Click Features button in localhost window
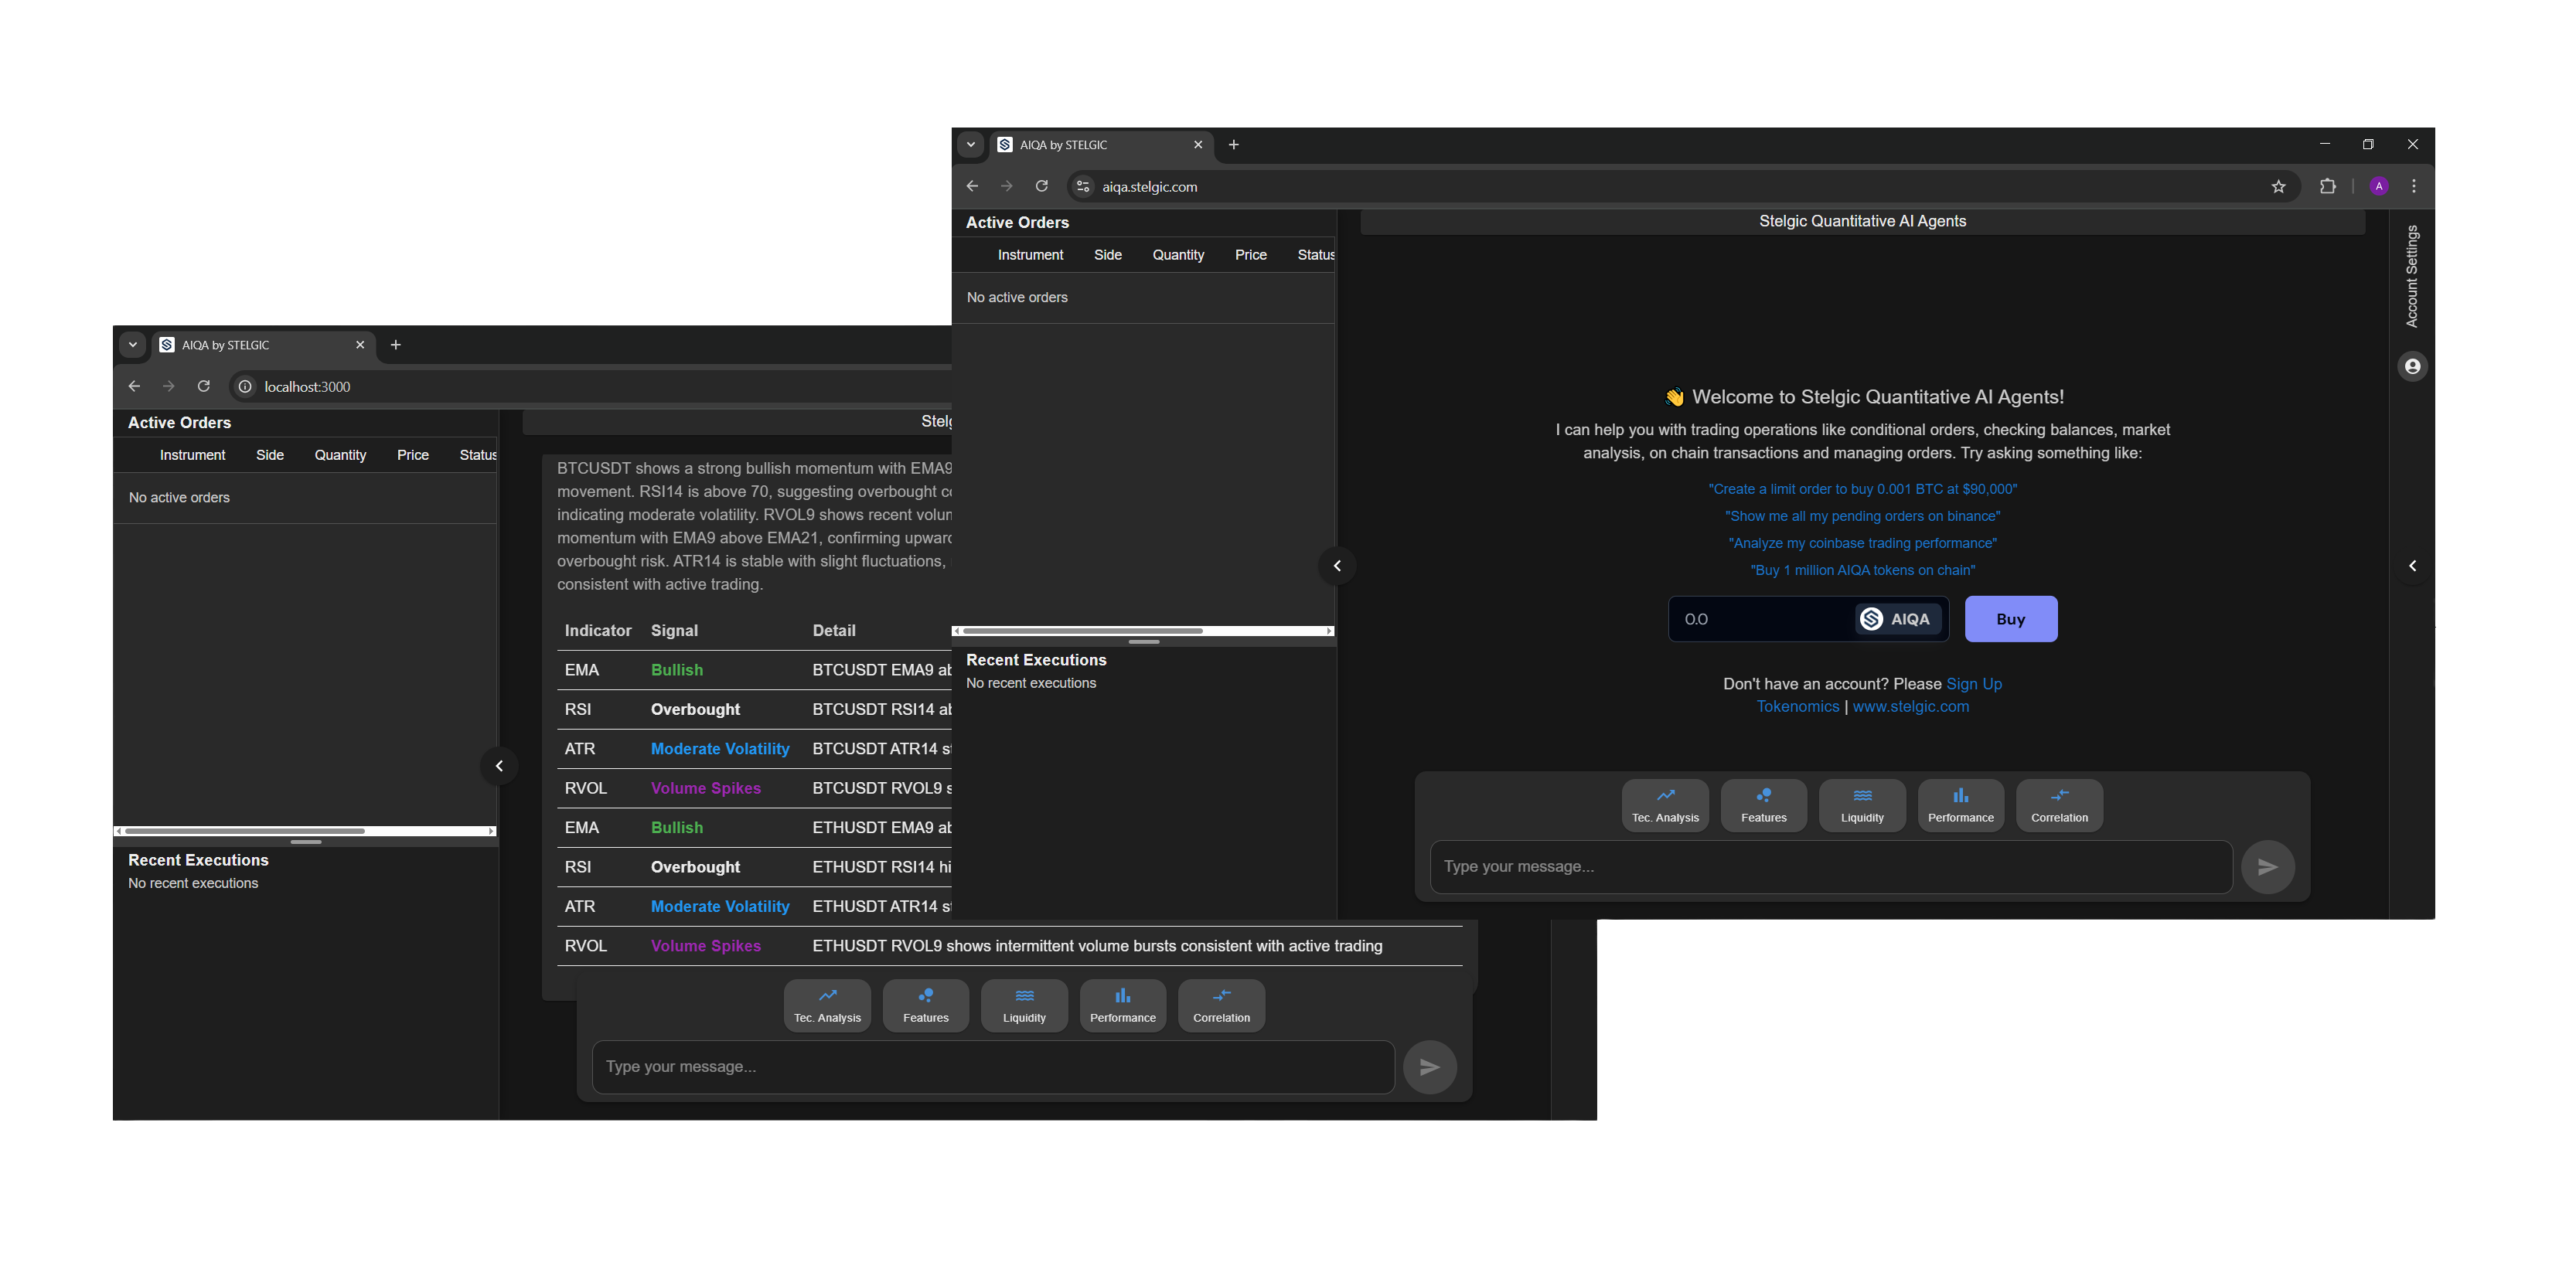This screenshot has height=1286, width=2576. tap(926, 1005)
